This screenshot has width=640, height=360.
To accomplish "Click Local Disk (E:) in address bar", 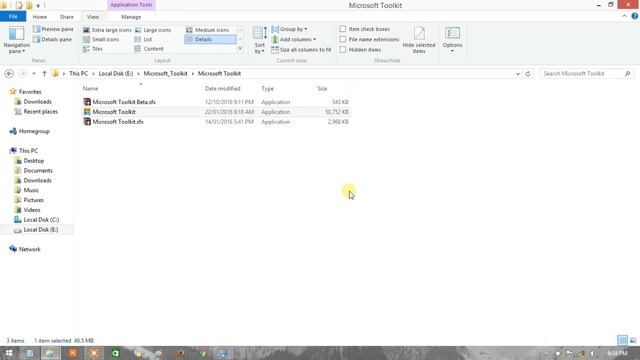I will (x=116, y=73).
